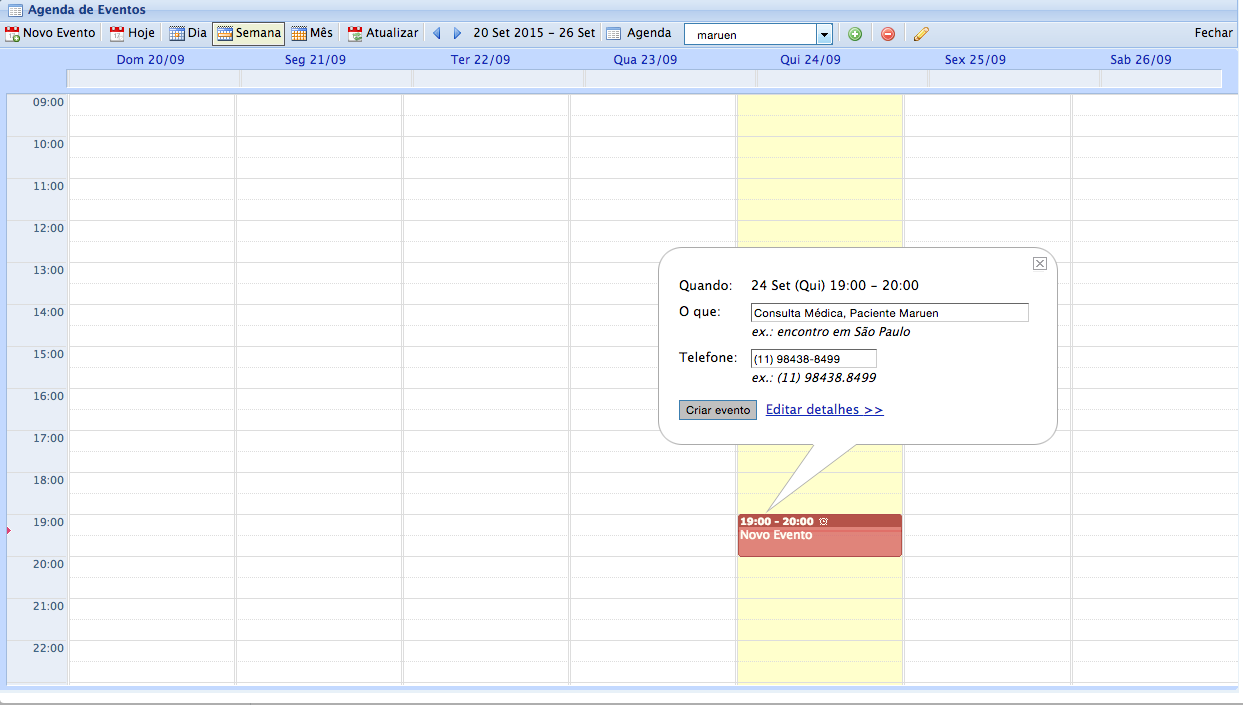Select the Semana view
The height and width of the screenshot is (705, 1243).
click(x=248, y=33)
